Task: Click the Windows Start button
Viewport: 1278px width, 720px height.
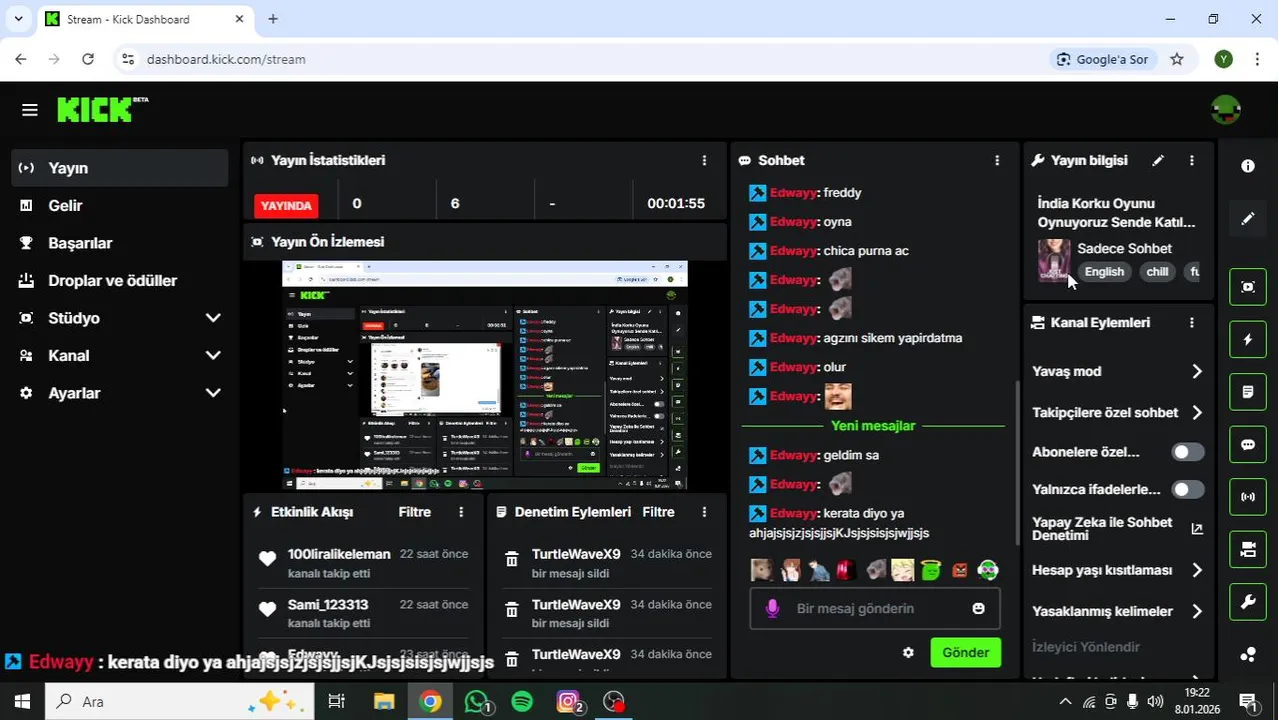Action: pos(22,702)
